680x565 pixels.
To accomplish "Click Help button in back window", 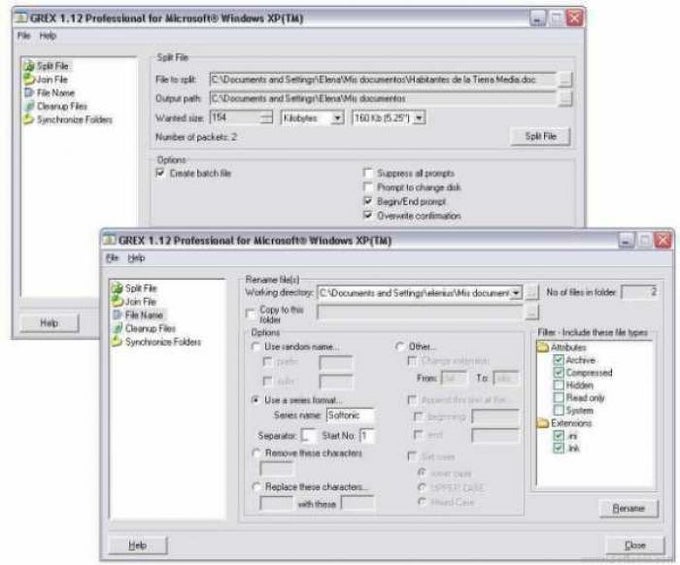I will (49, 323).
